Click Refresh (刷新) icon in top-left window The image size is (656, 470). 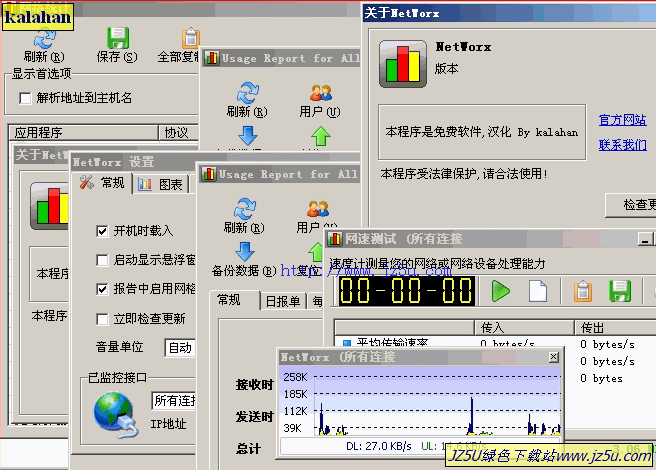[x=44, y=39]
